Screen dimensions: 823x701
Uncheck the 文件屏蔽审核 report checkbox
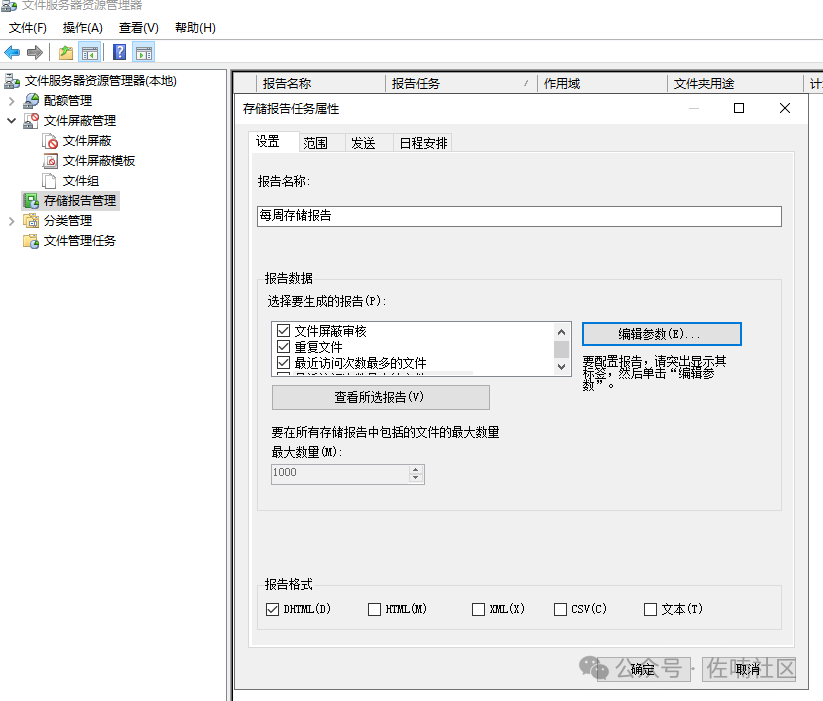(283, 331)
